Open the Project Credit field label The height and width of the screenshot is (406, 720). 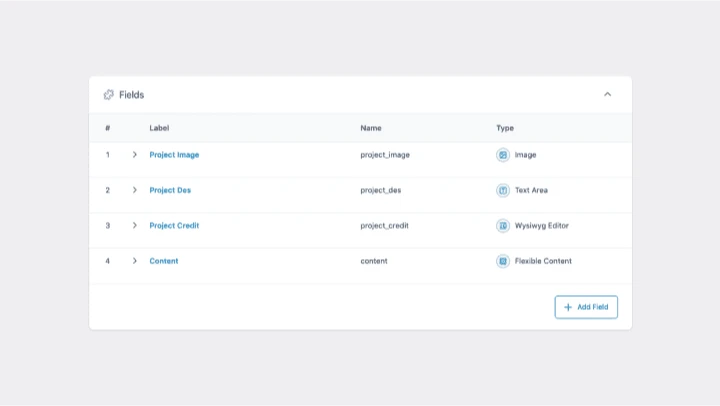click(174, 226)
